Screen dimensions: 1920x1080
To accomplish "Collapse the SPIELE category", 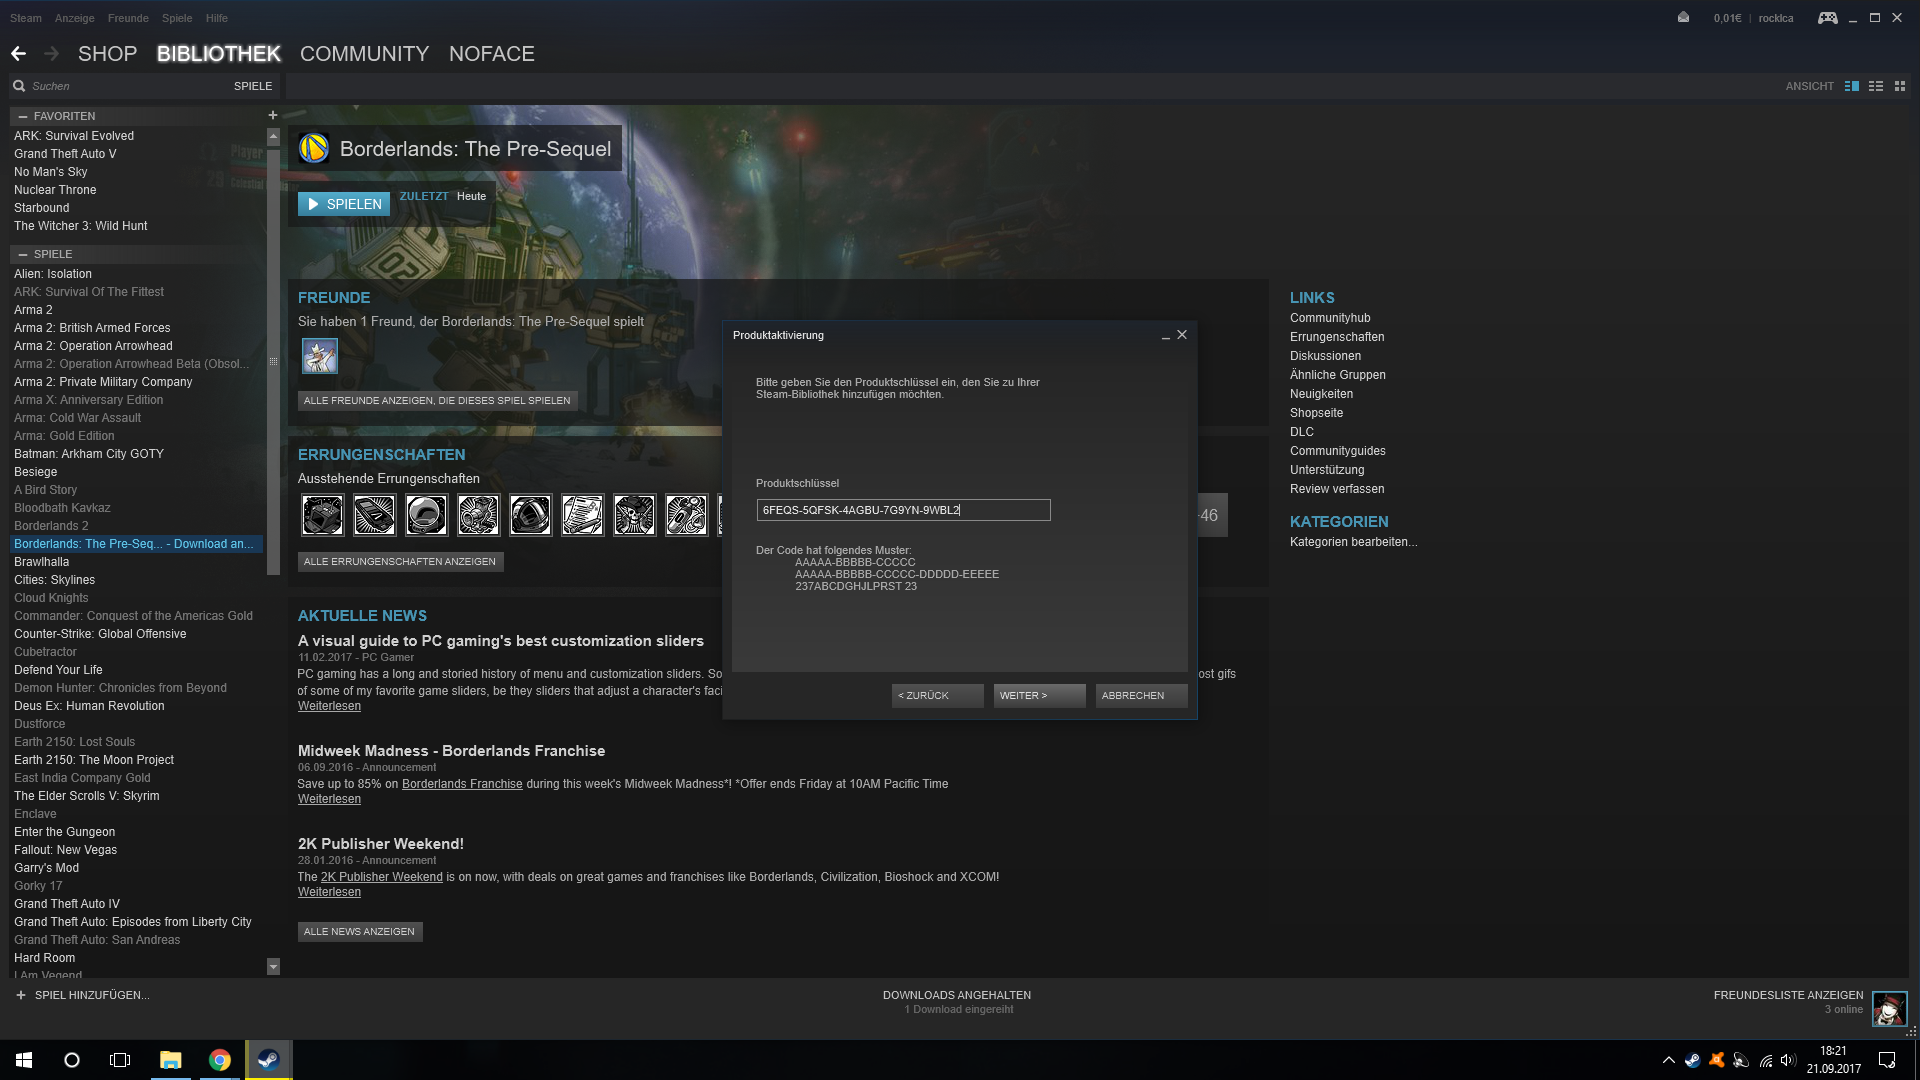I will point(22,254).
